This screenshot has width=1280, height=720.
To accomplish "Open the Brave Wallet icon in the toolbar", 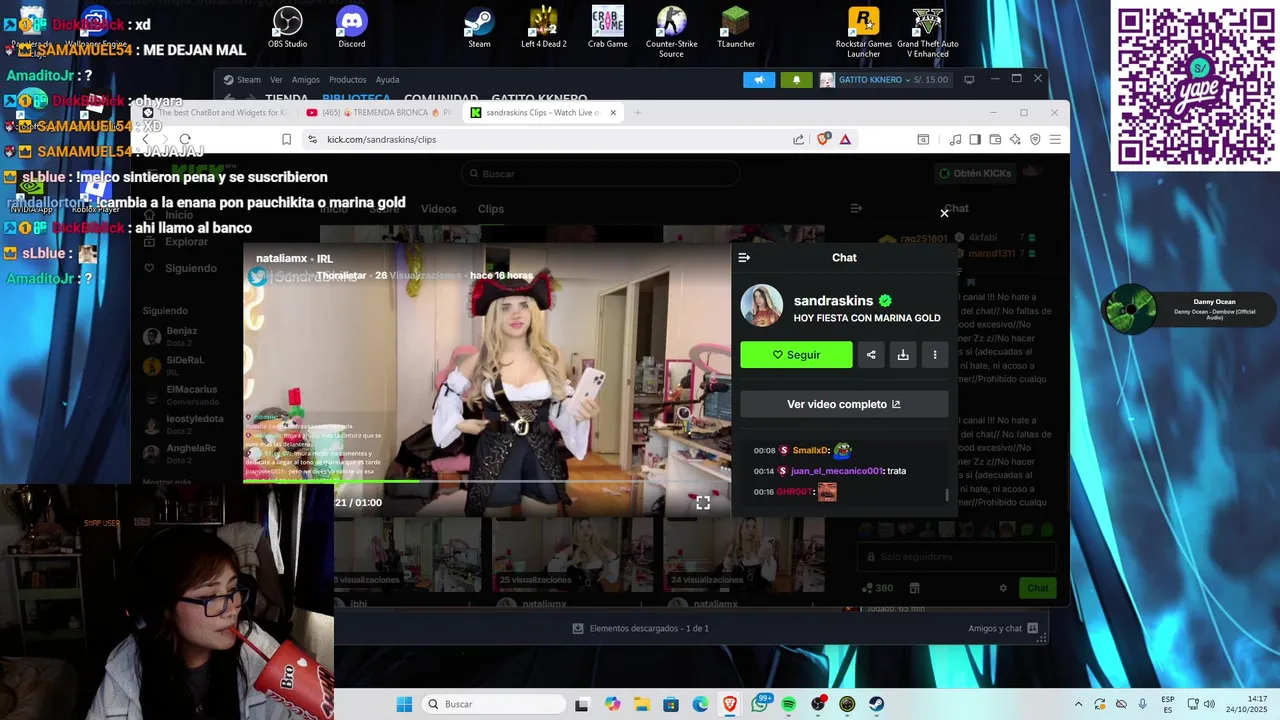I will pos(995,139).
